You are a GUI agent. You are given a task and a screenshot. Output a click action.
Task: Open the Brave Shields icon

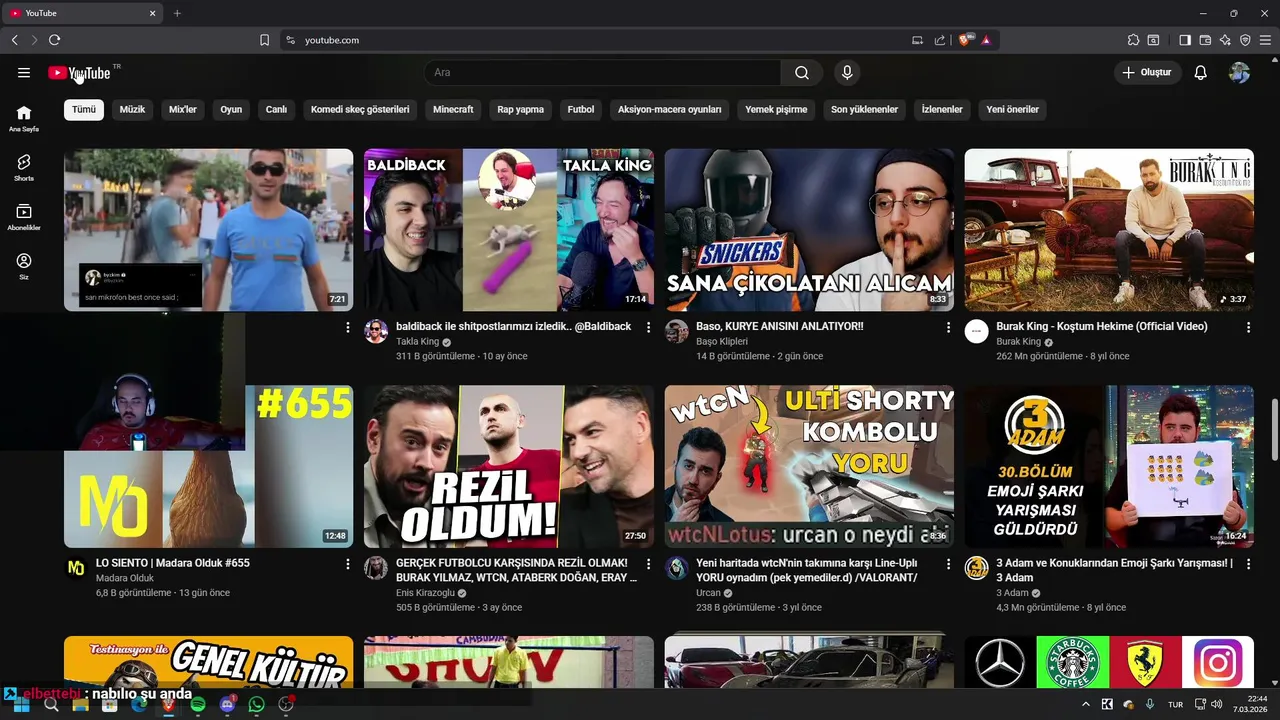coord(965,40)
